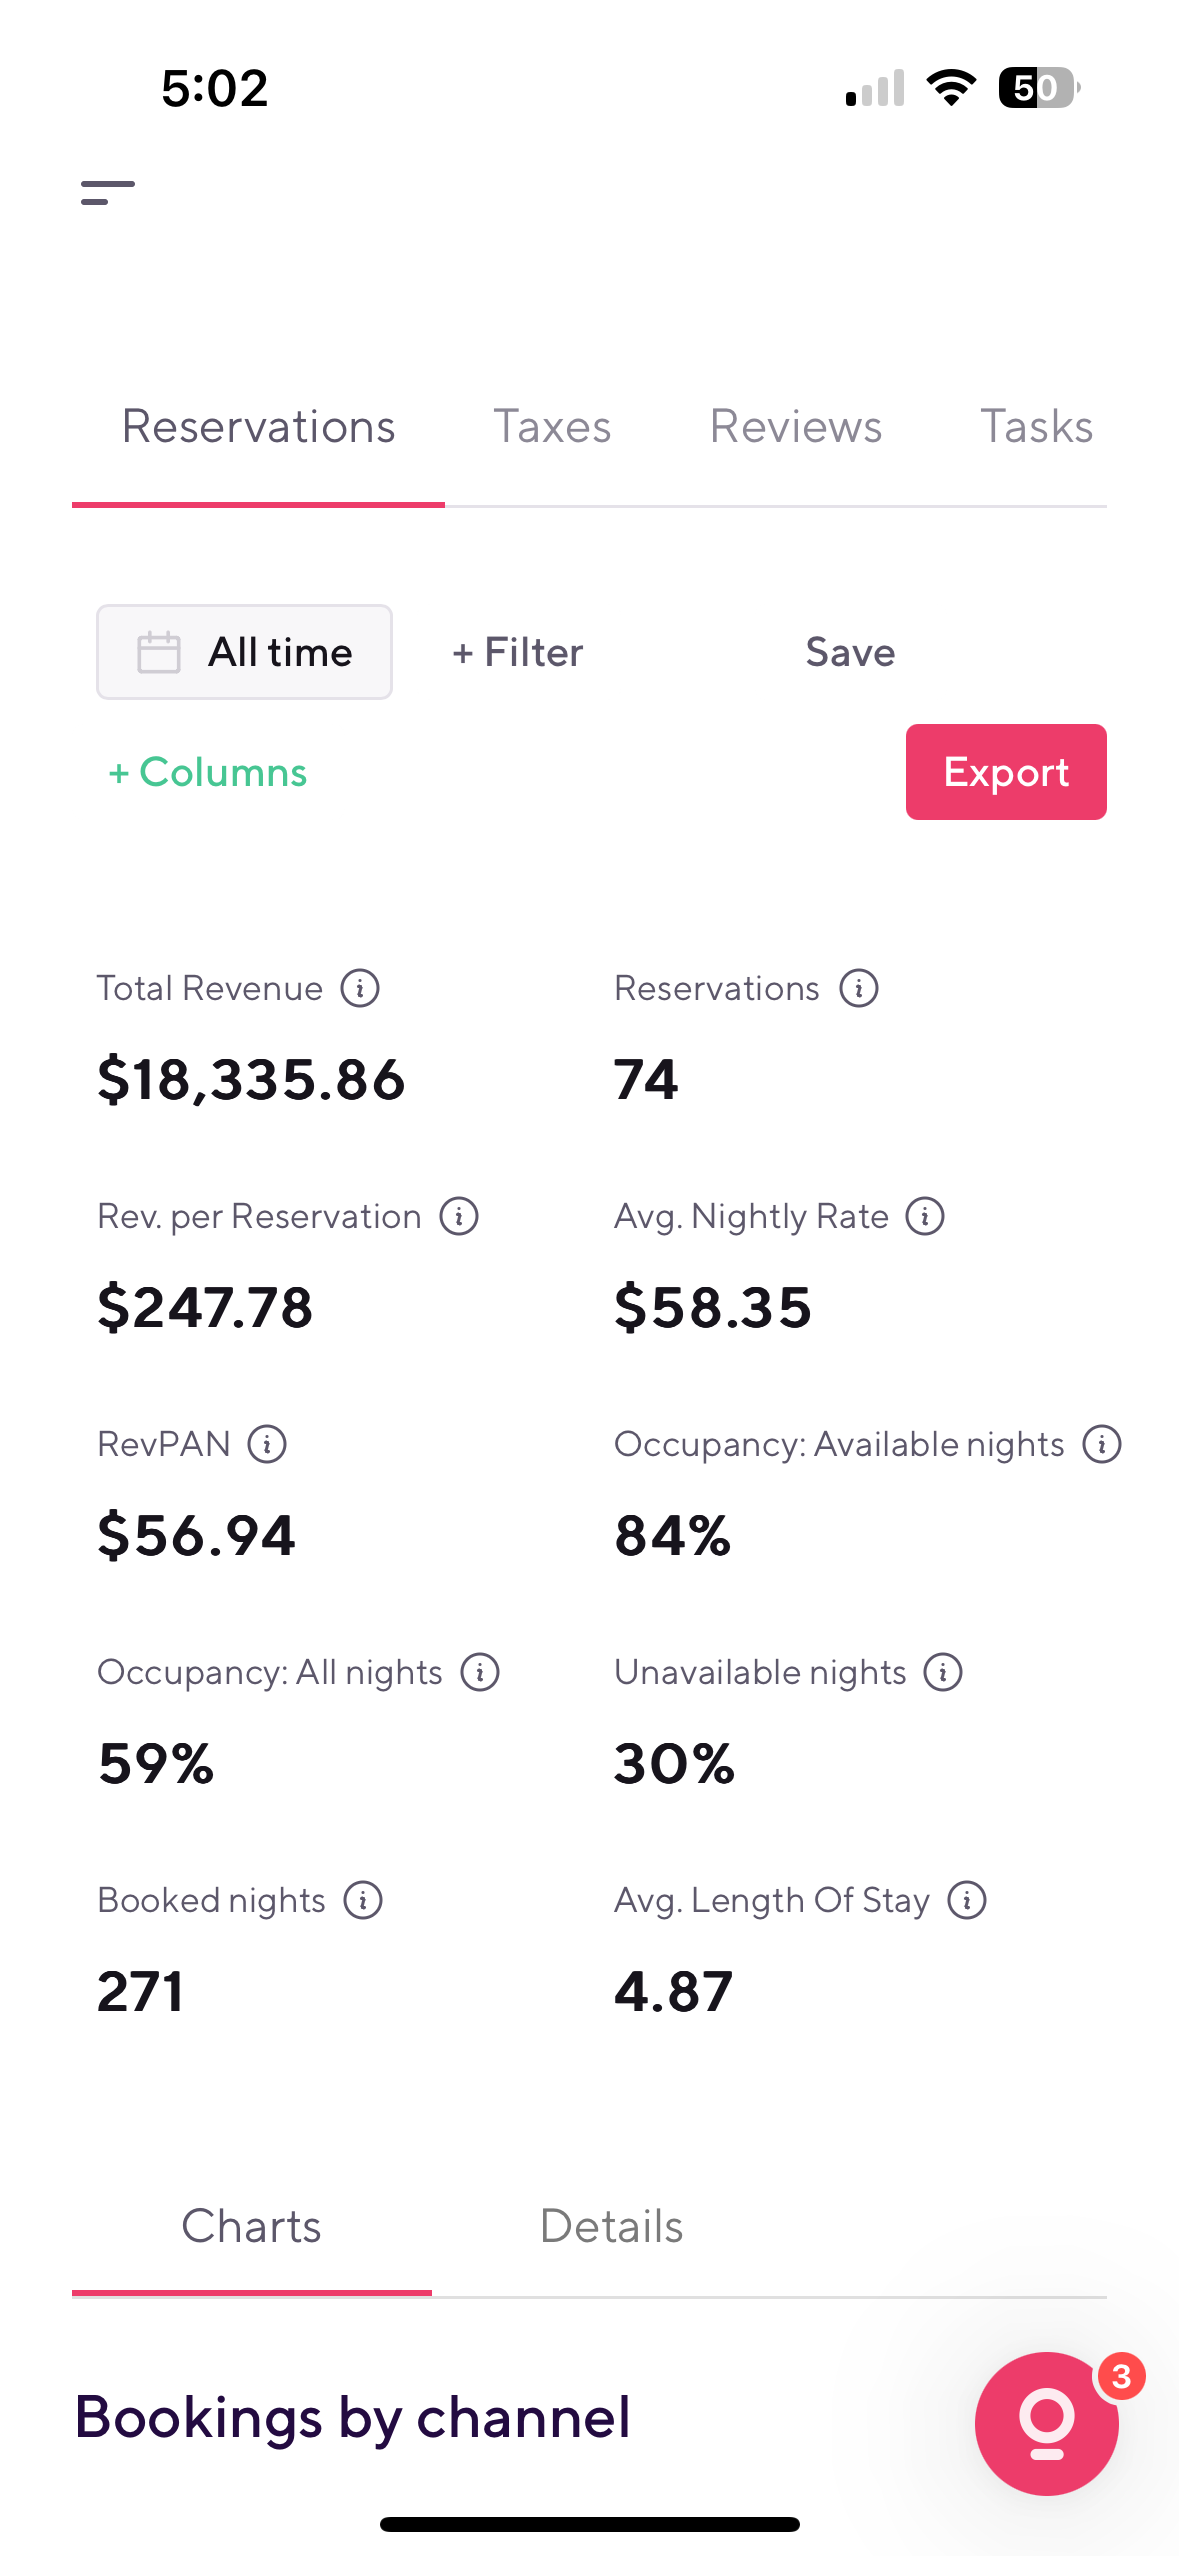This screenshot has height=2556, width=1179.
Task: Tap the Total Revenue value $18,335.86
Action: (251, 1080)
